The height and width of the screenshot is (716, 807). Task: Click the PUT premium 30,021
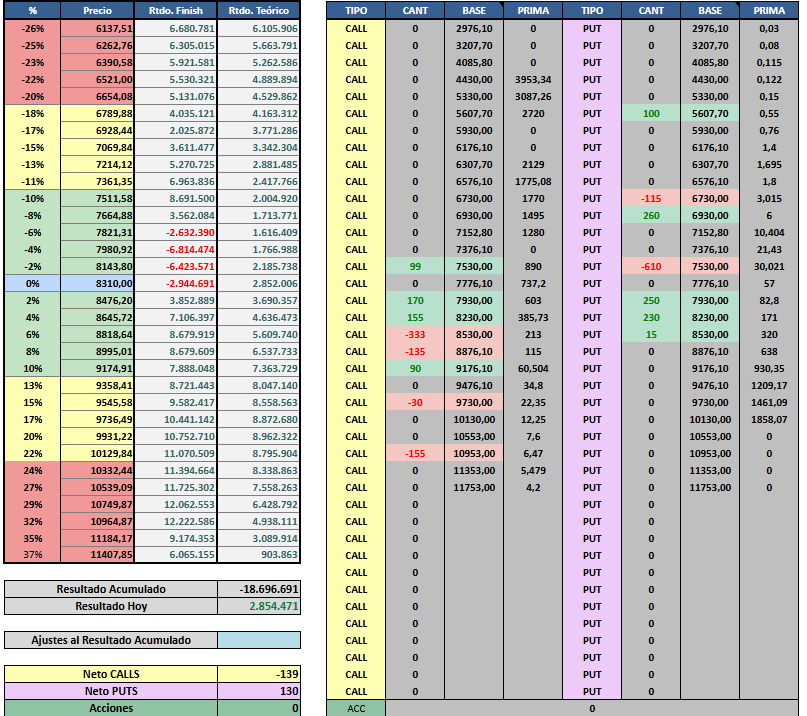[x=769, y=267]
